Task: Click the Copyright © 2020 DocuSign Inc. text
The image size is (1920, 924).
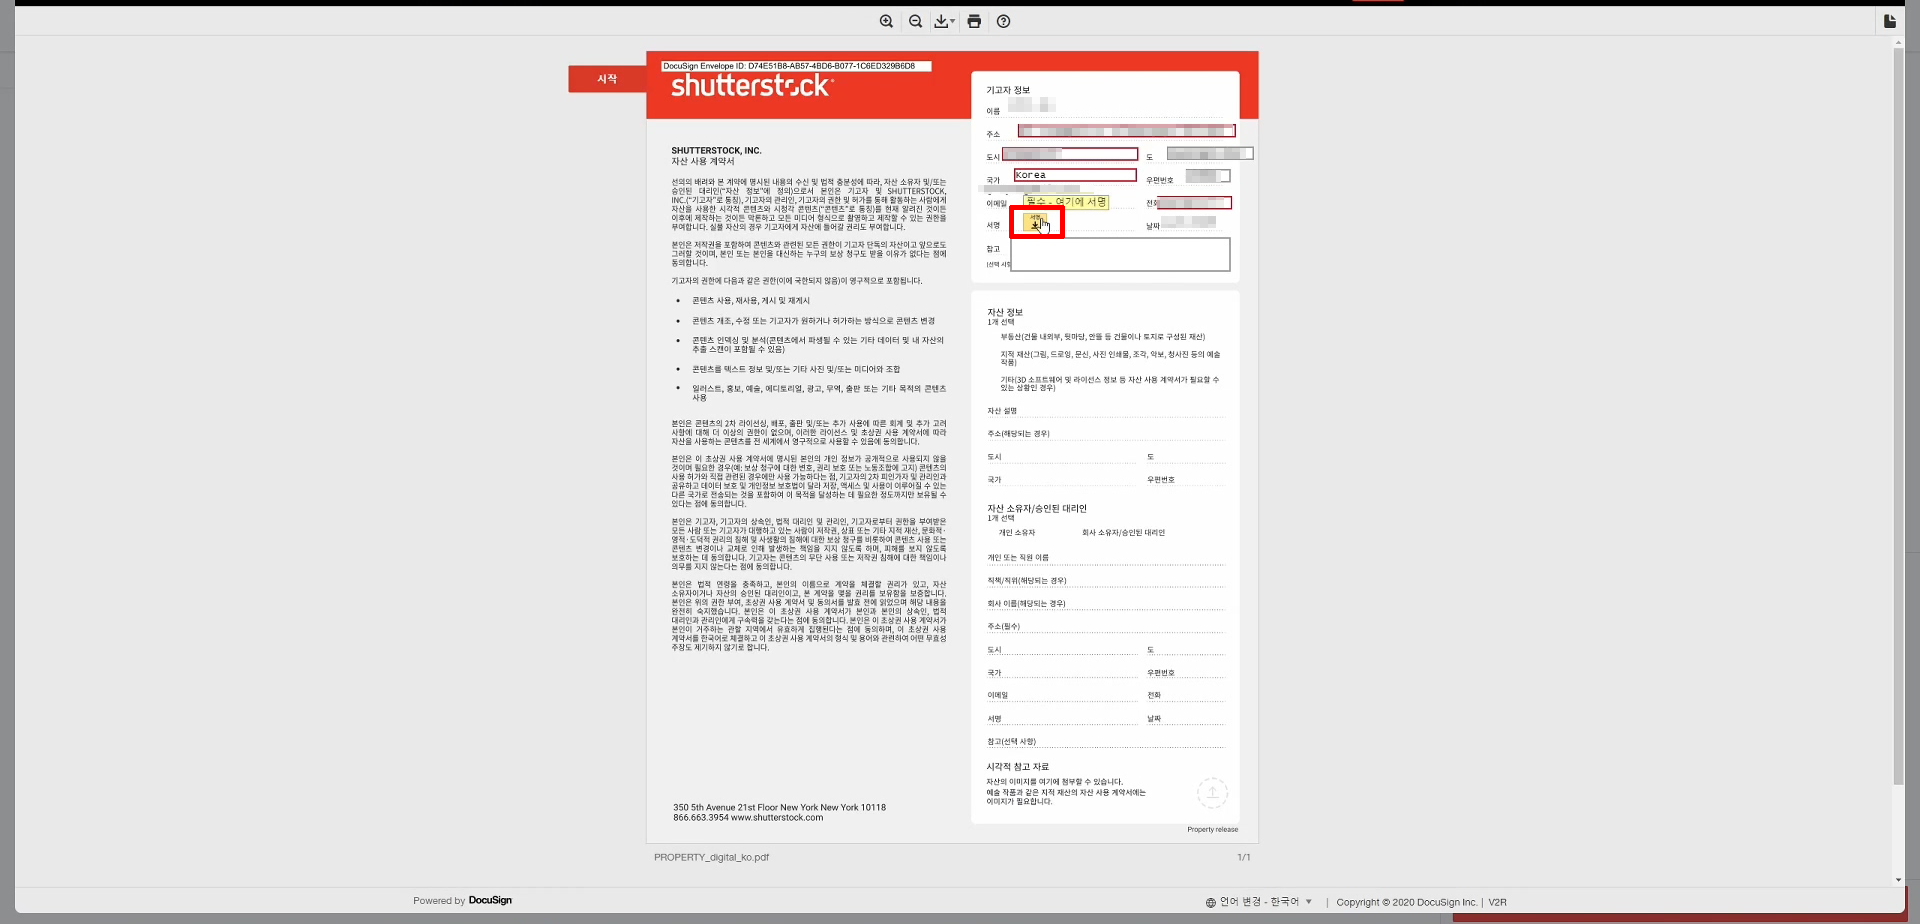Action: 1407,902
